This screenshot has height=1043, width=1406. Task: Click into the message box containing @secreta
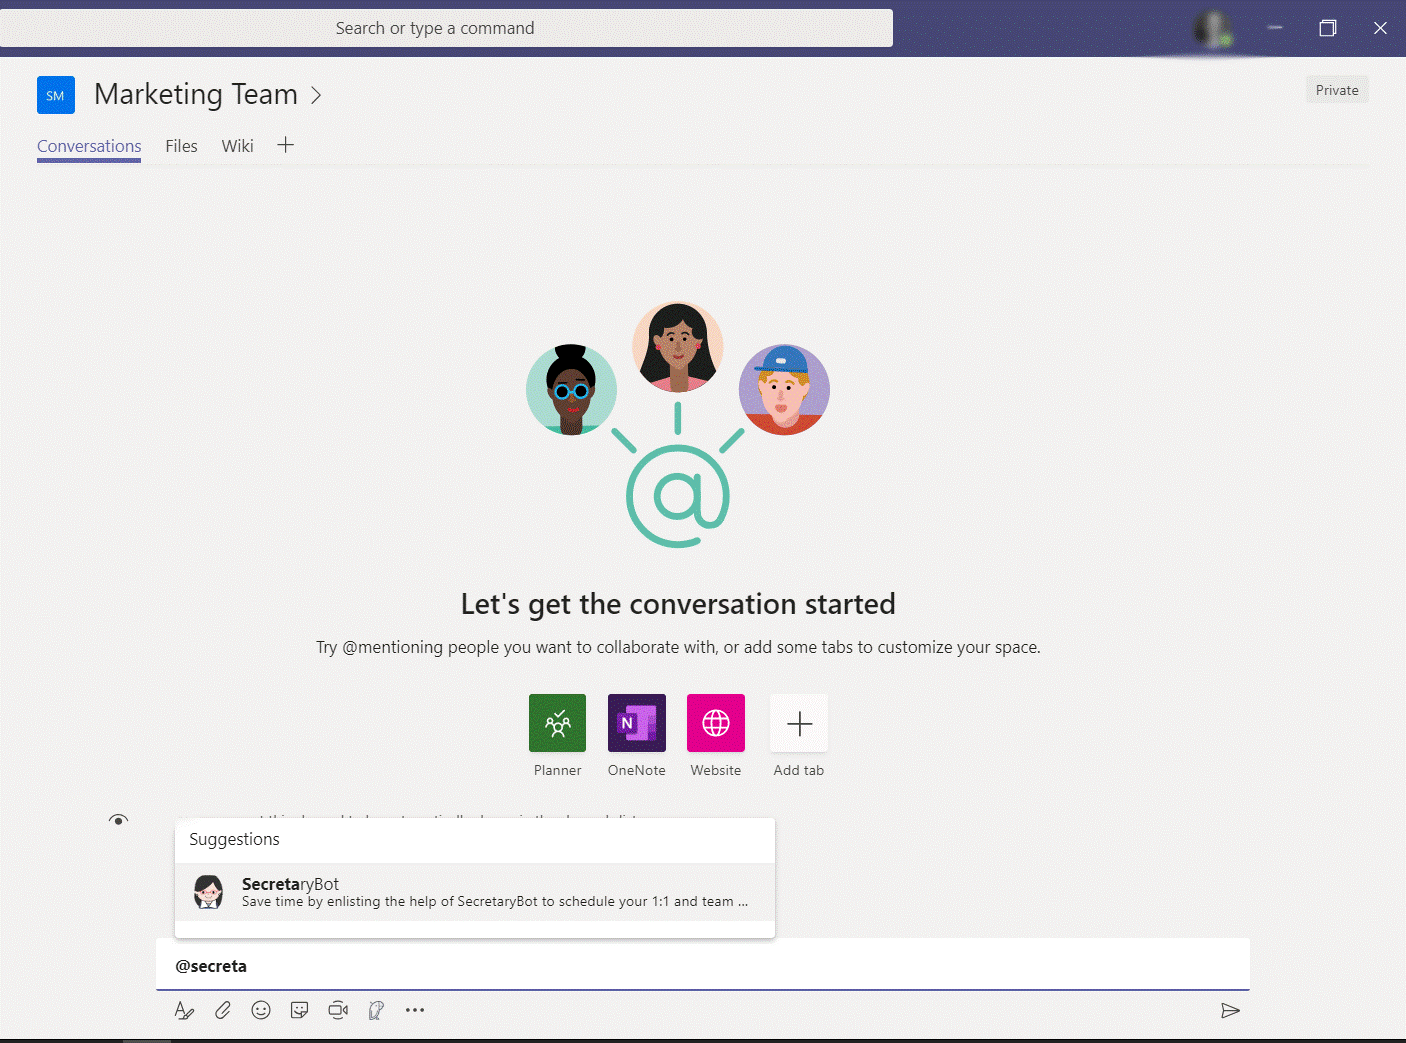coord(703,965)
